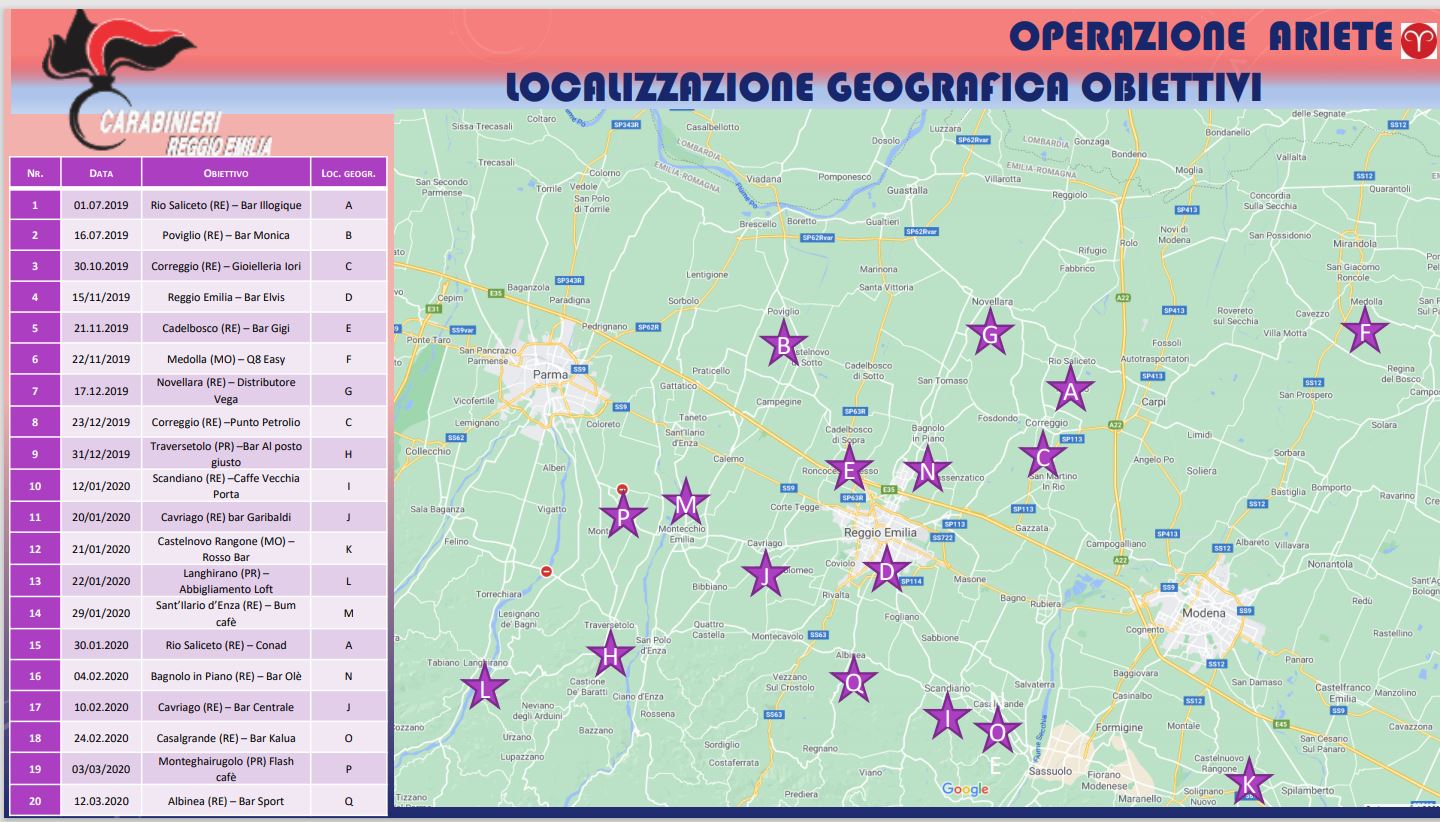Click star marker N near Bagnolo in Piano
Viewport: 1440px width, 822px height.
927,469
